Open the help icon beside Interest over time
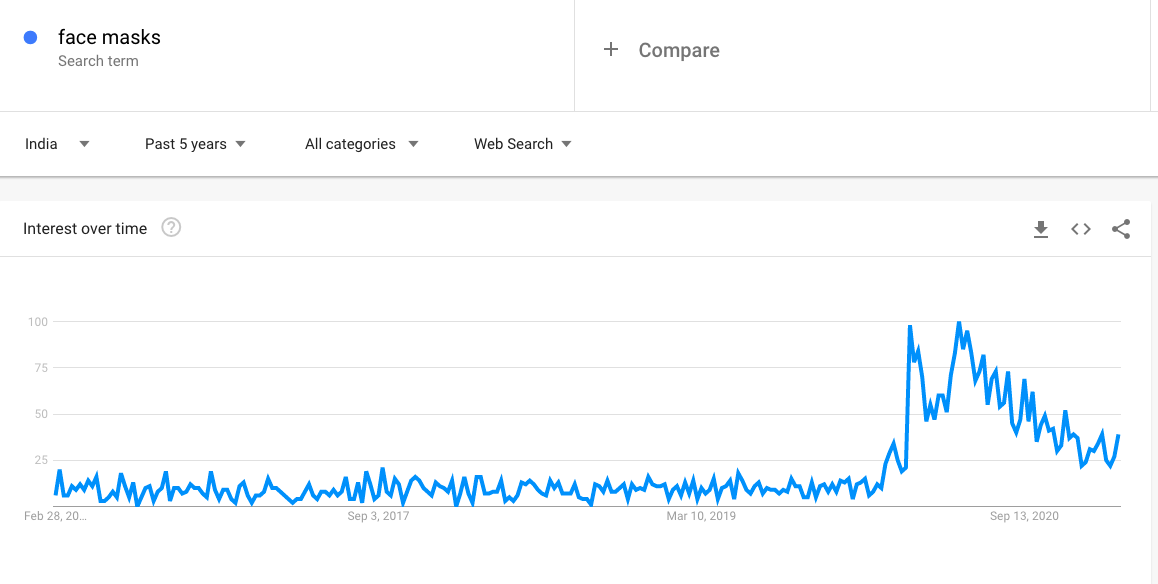1158x584 pixels. [x=171, y=228]
